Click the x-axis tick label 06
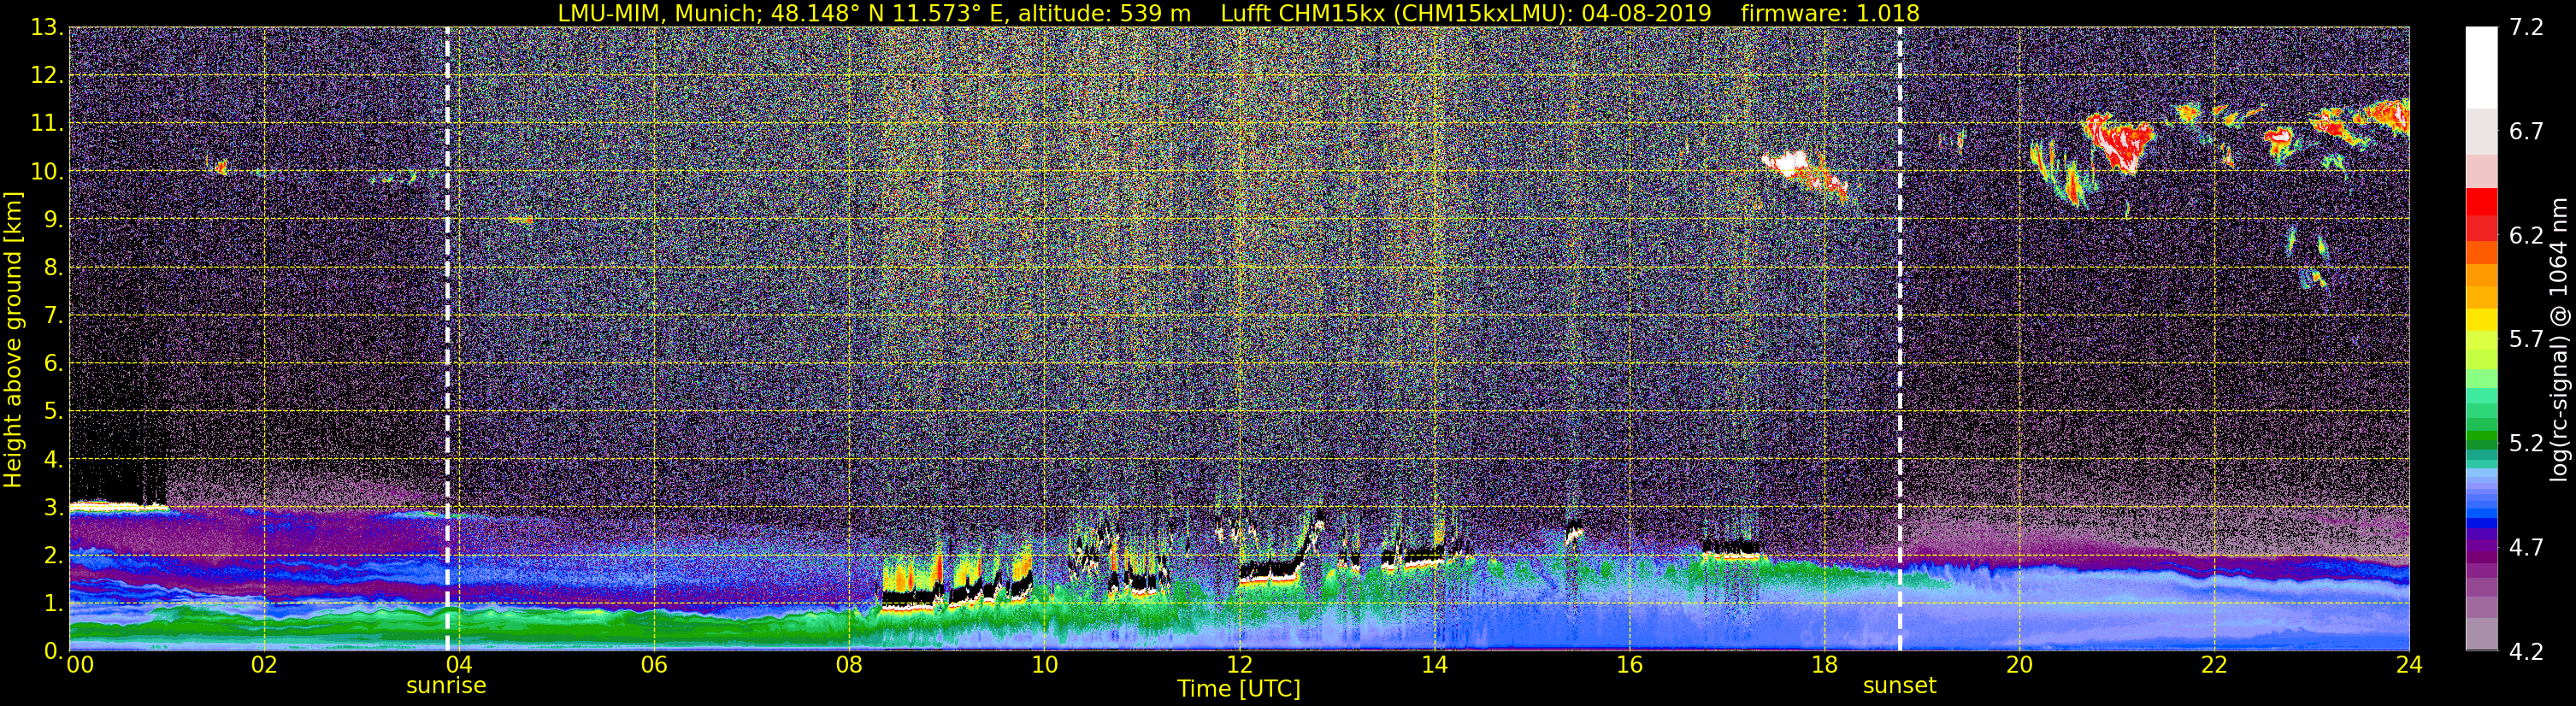Viewport: 2576px width, 706px height. (x=653, y=665)
